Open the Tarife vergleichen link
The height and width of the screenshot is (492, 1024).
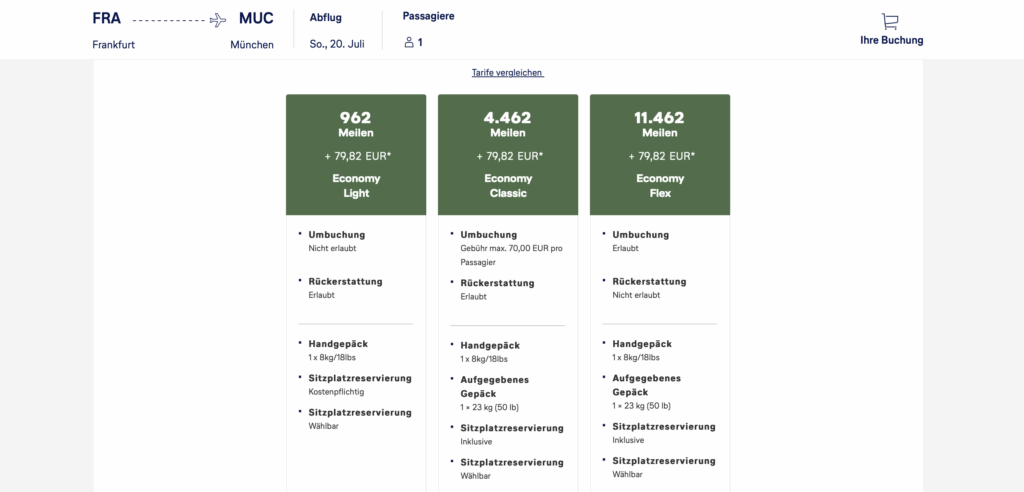point(508,73)
